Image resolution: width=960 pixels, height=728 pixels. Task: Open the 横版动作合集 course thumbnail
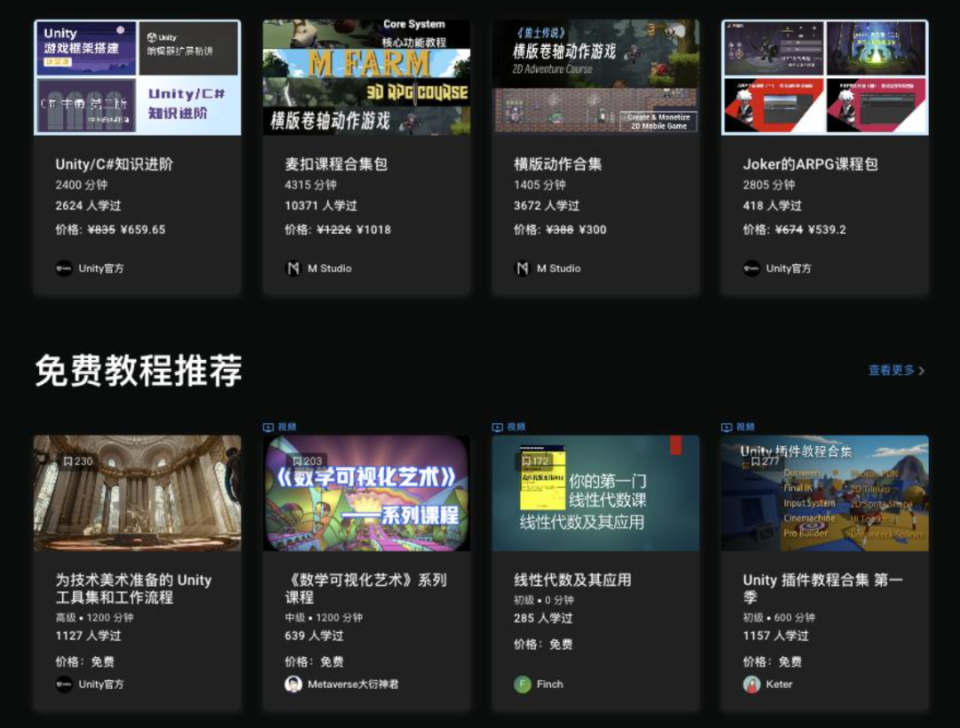[x=596, y=77]
